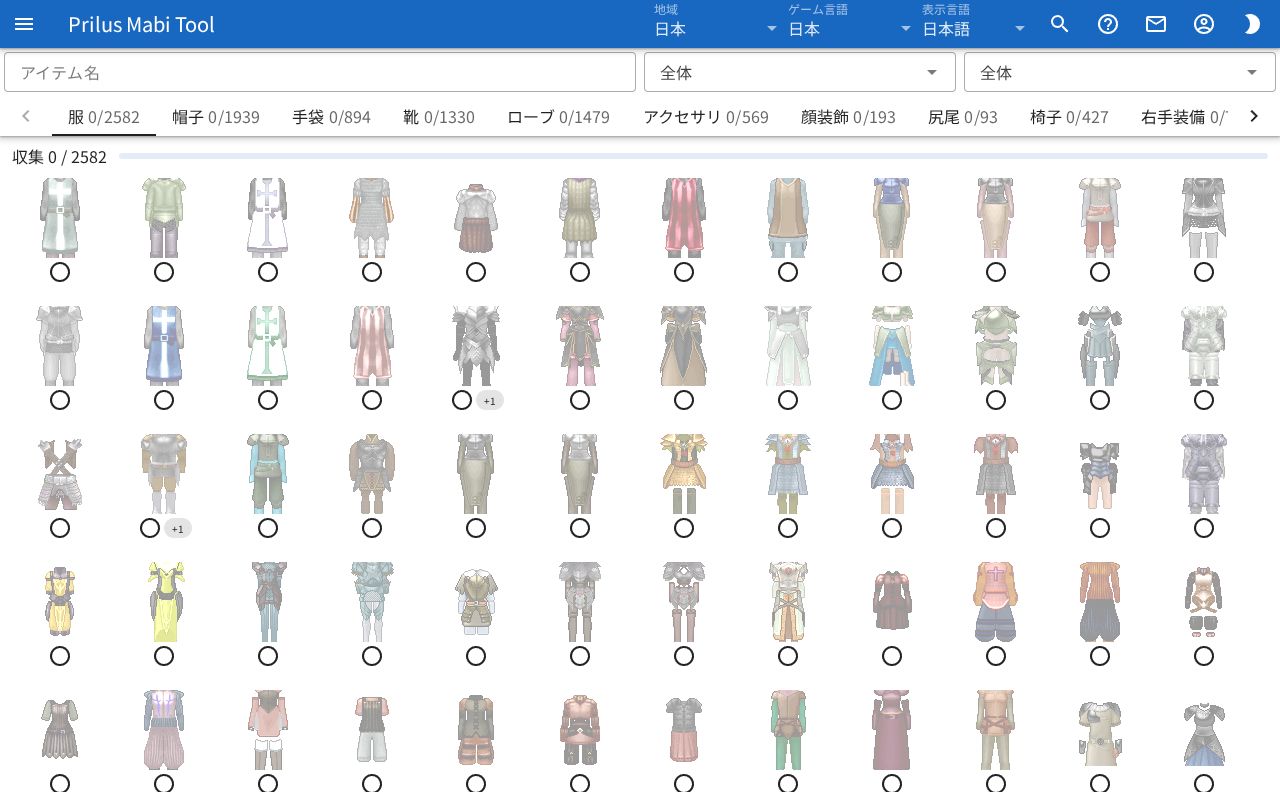Mark the first-row red robe as collected
1280x800 pixels.
(x=684, y=272)
